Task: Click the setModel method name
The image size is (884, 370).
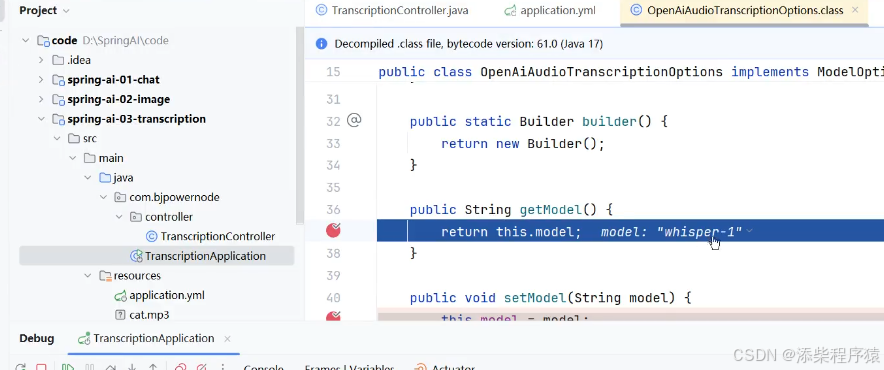Action: click(534, 298)
